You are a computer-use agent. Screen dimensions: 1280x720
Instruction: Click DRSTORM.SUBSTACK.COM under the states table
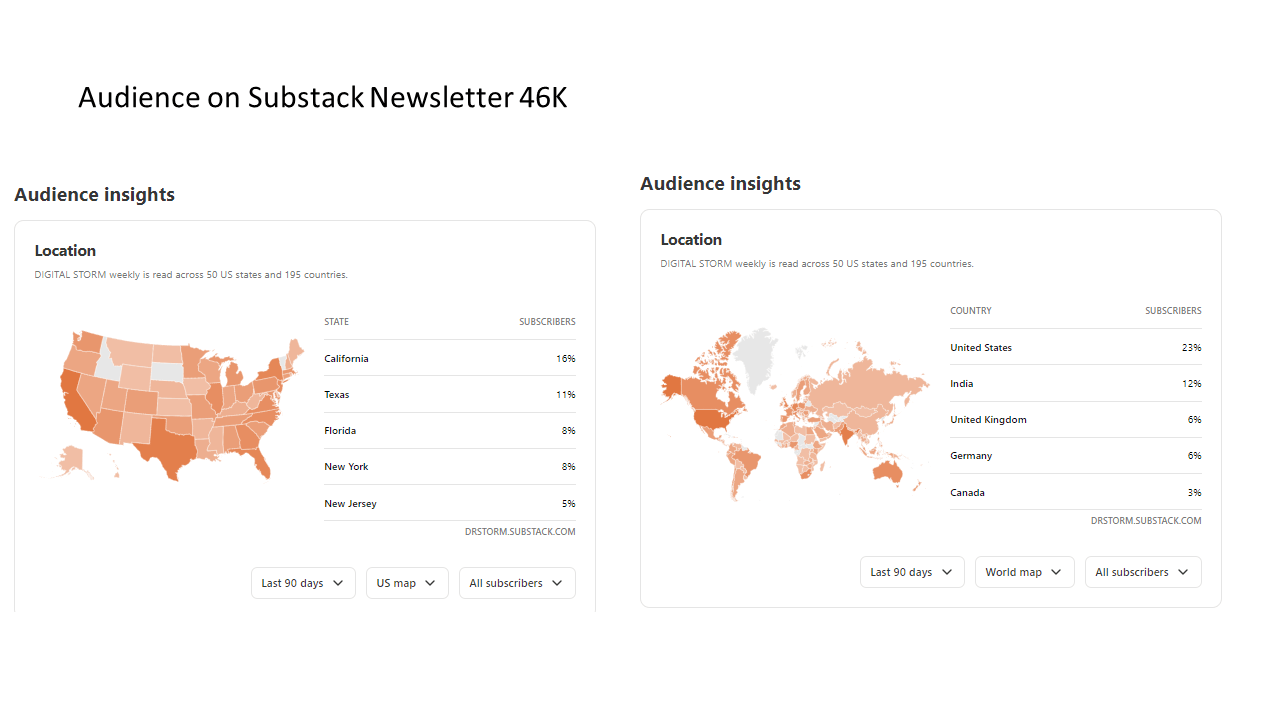point(520,532)
